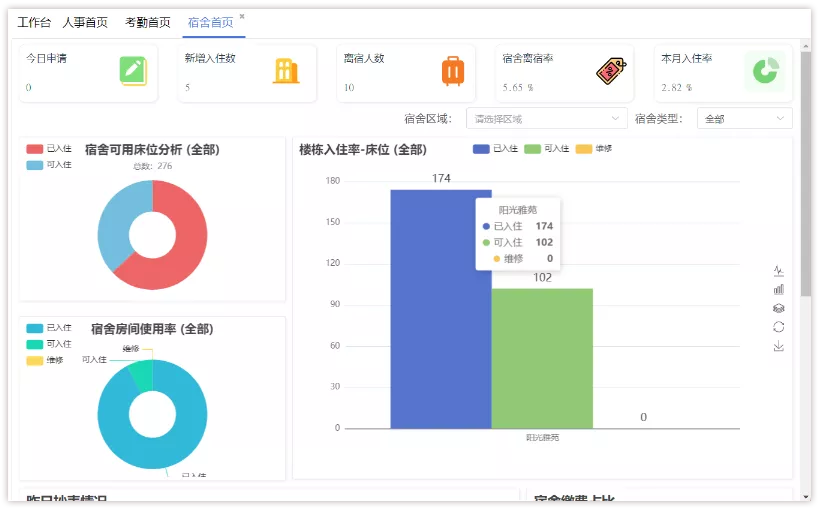The image size is (820, 510).
Task: Switch bar chart to line chart view
Action: coord(779,271)
